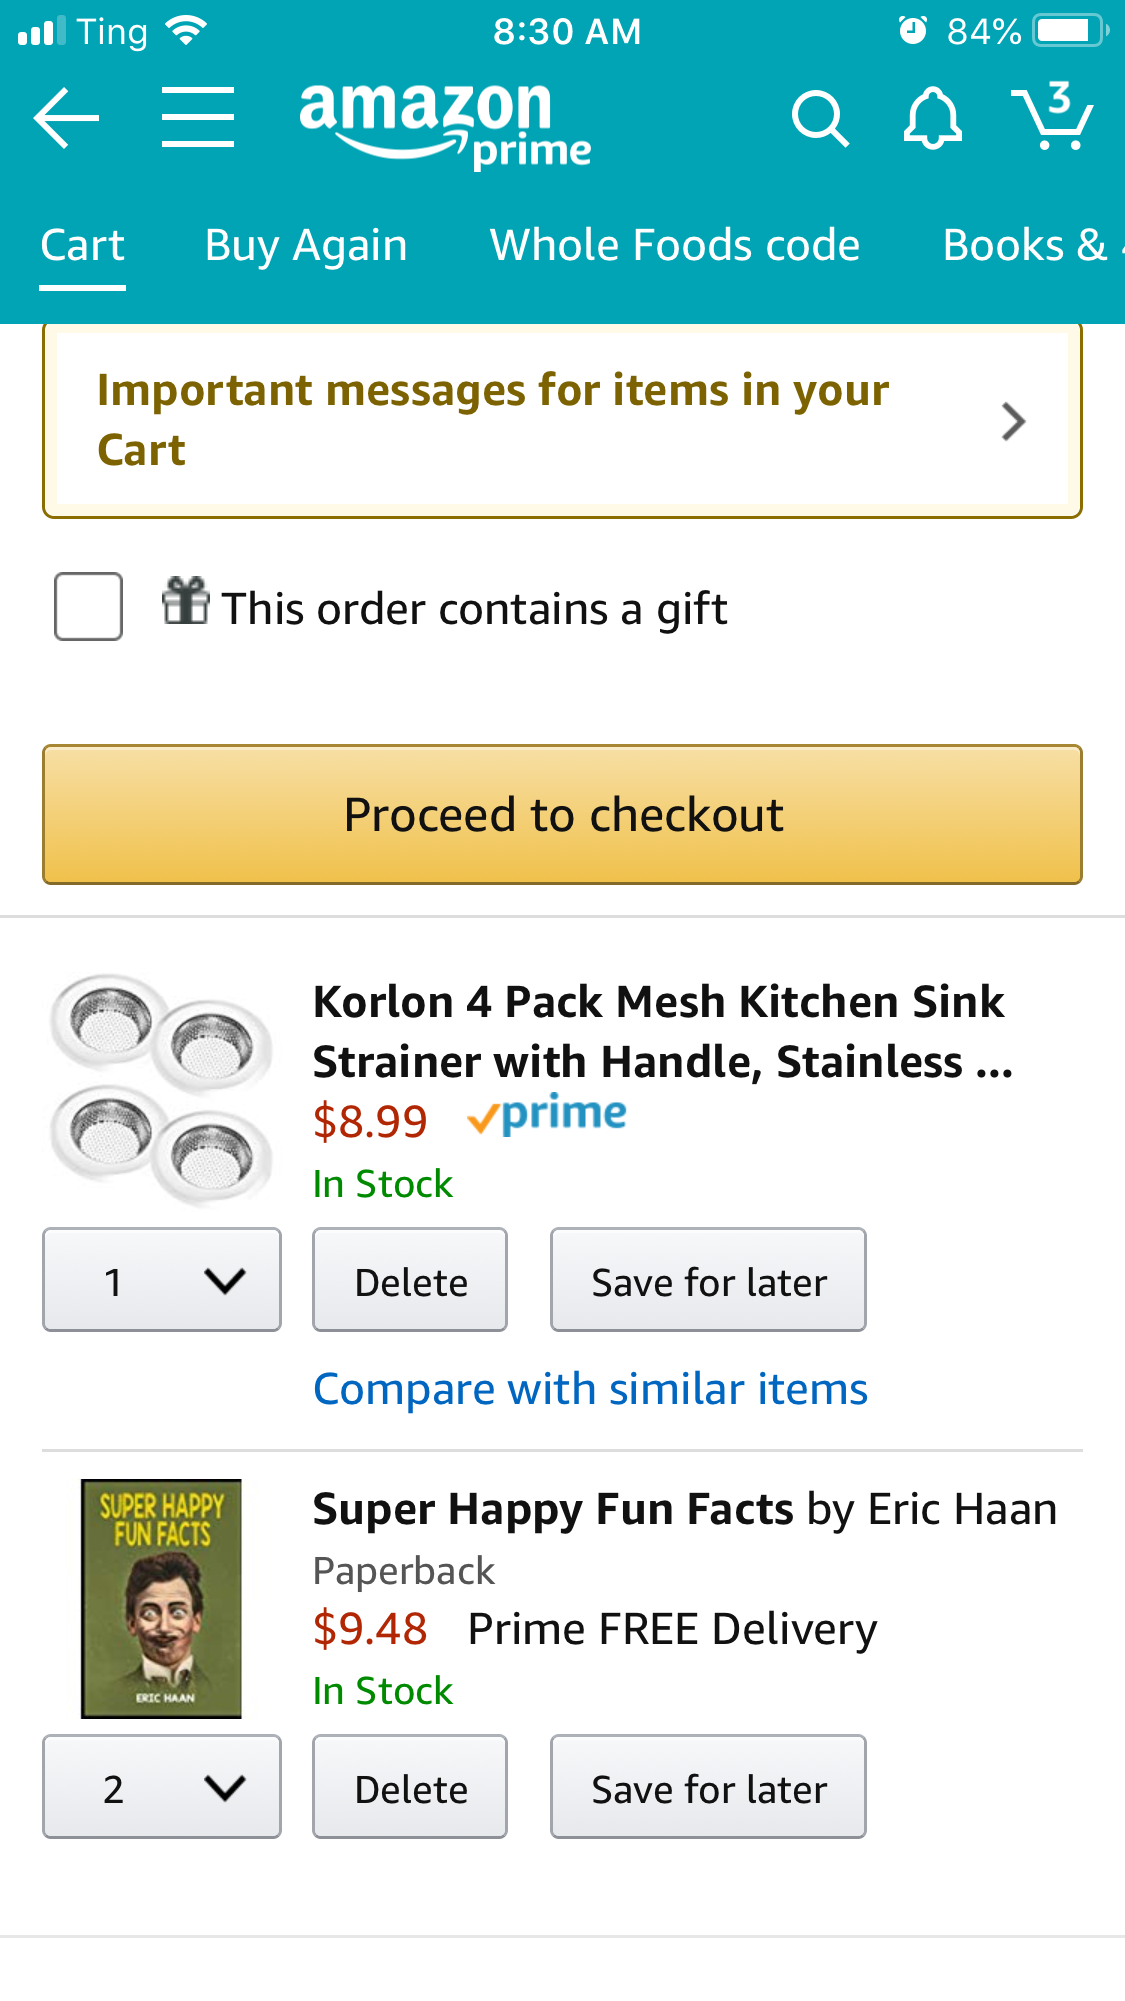Tap the search magnifier icon

click(x=819, y=119)
